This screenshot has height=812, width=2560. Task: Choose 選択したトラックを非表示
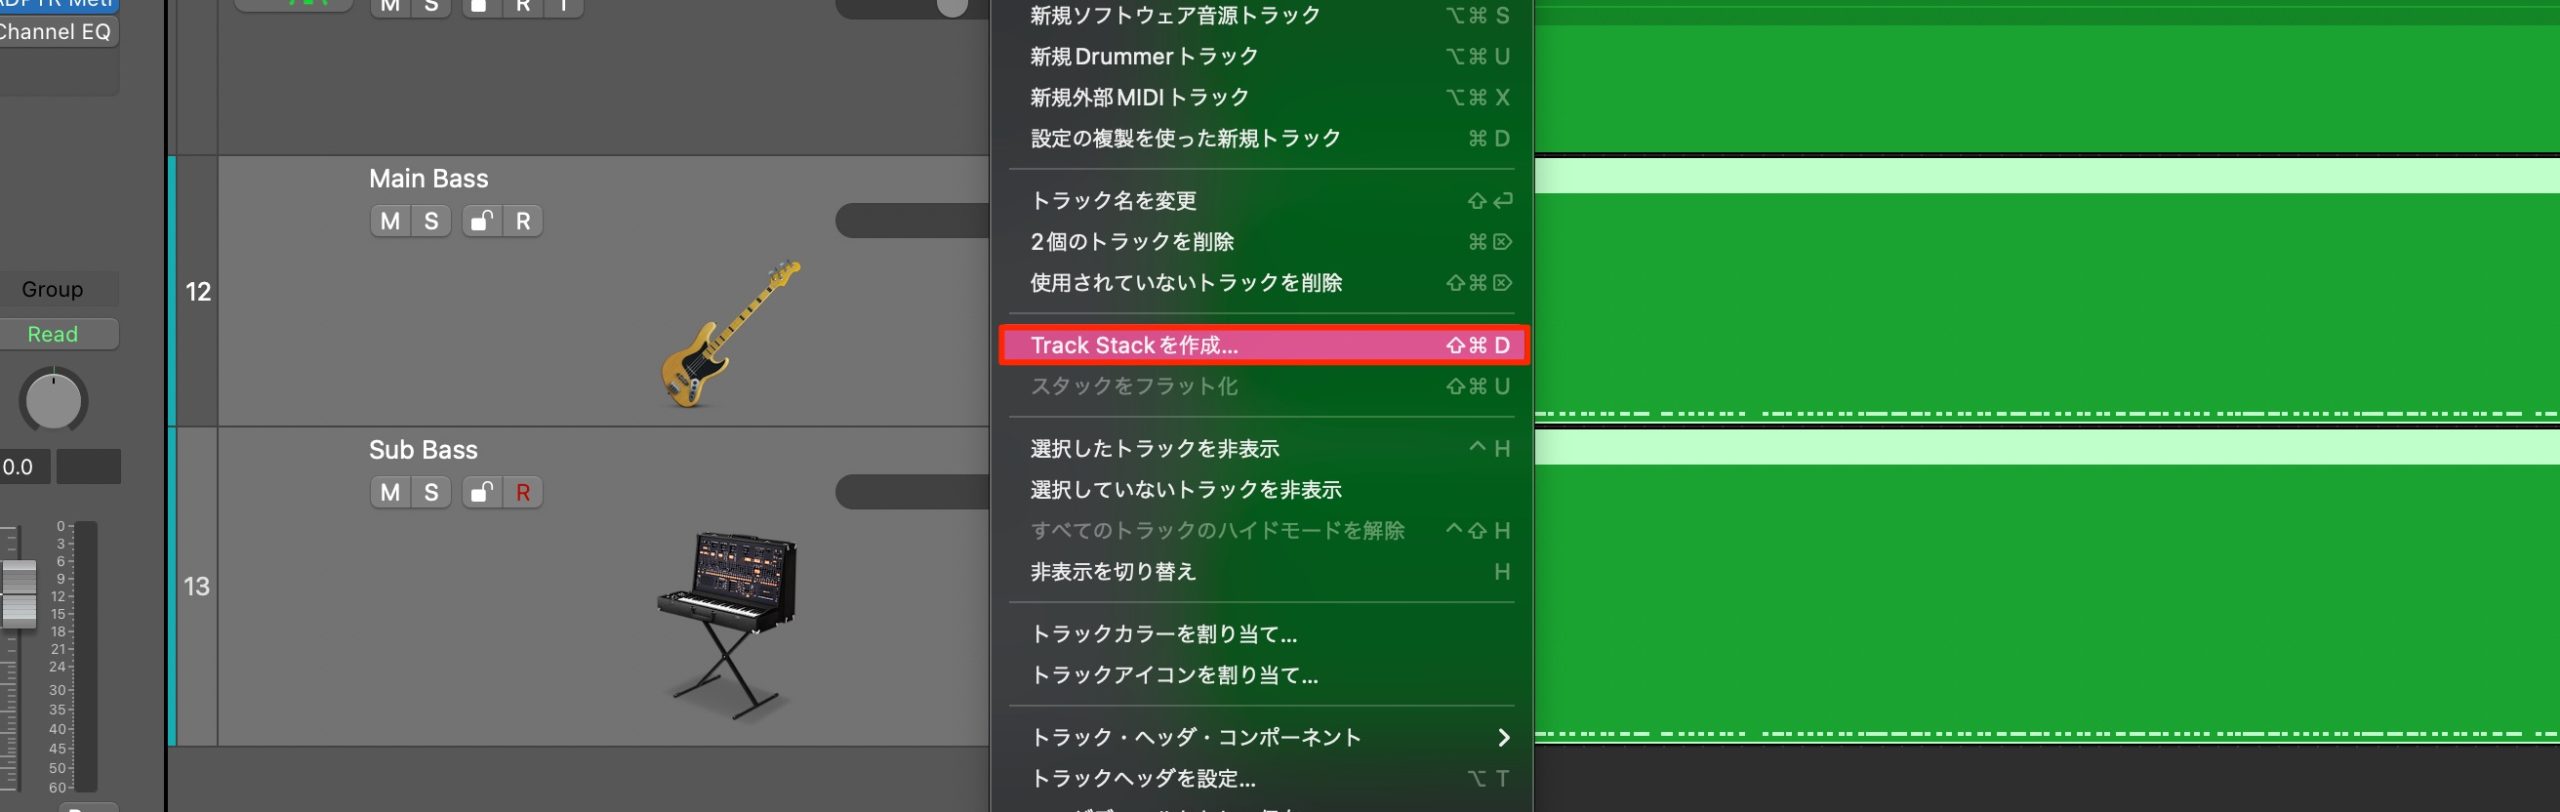click(x=1262, y=448)
